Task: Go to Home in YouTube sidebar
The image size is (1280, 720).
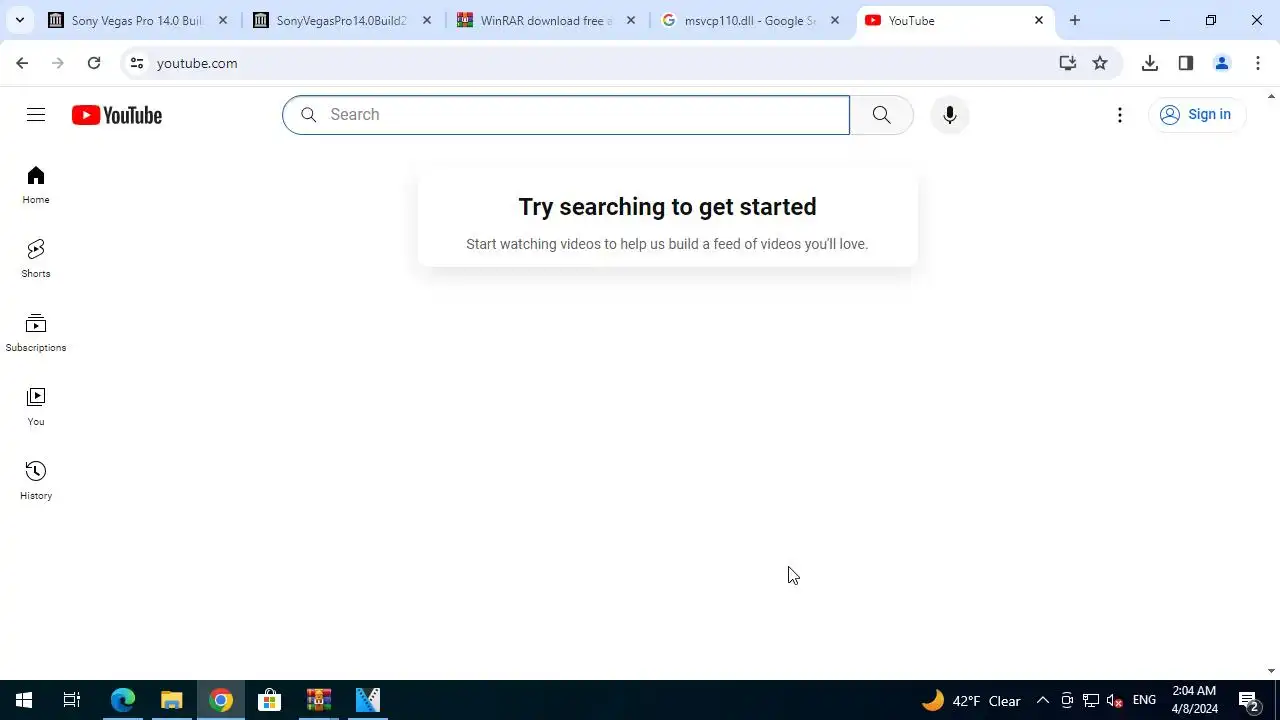Action: pos(36,185)
